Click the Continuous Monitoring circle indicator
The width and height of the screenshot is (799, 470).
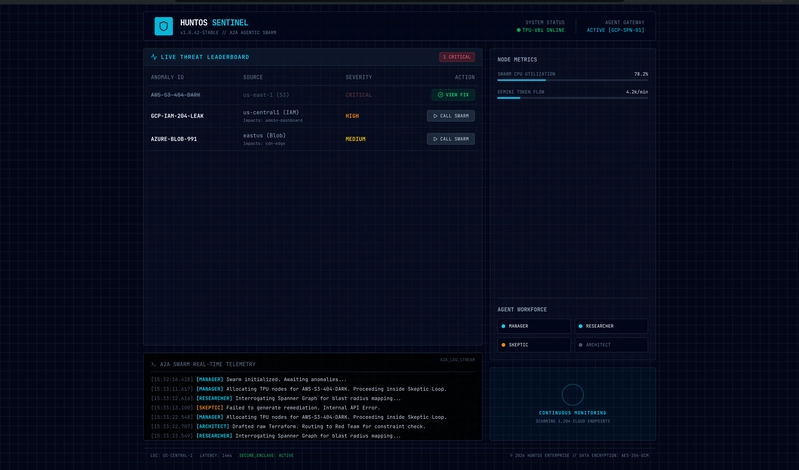[x=572, y=395]
